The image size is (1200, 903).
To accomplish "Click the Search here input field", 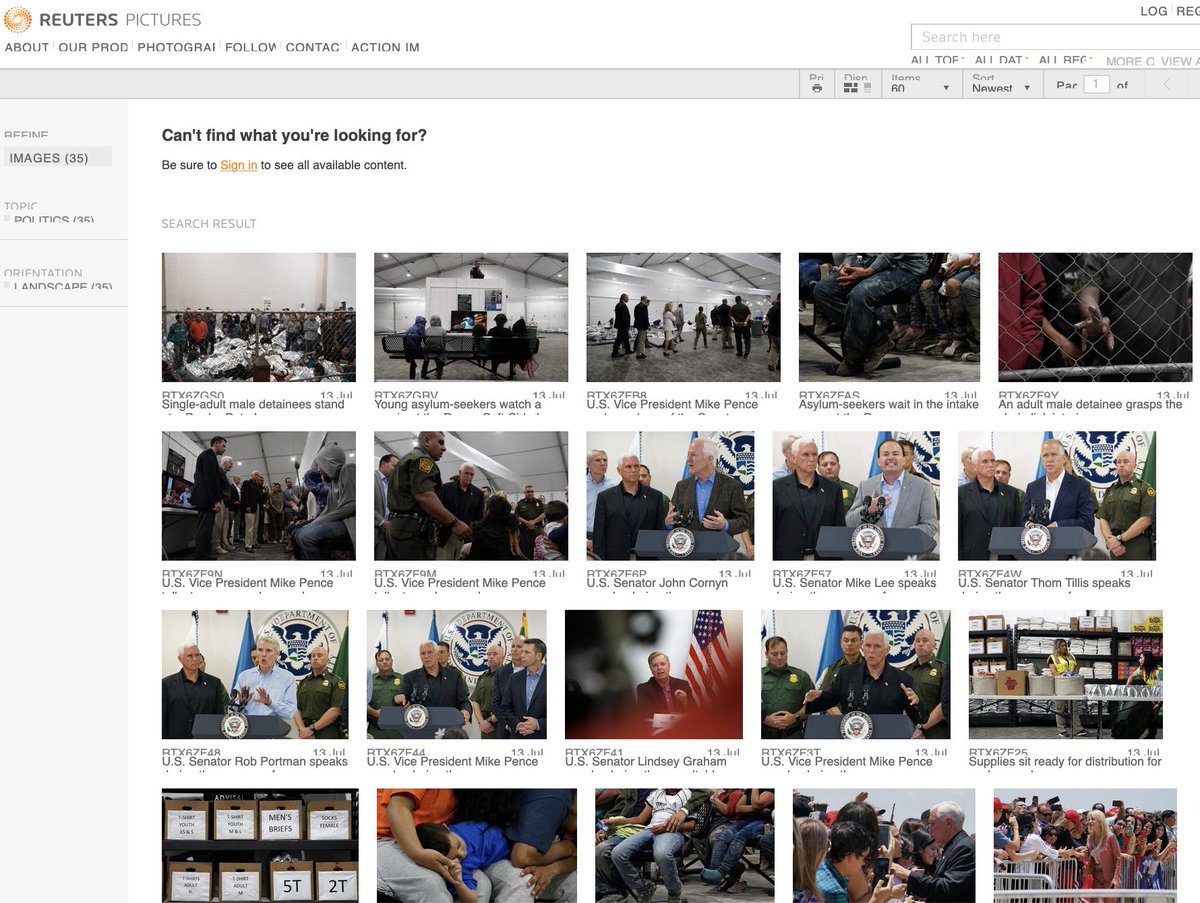I will tap(1055, 37).
